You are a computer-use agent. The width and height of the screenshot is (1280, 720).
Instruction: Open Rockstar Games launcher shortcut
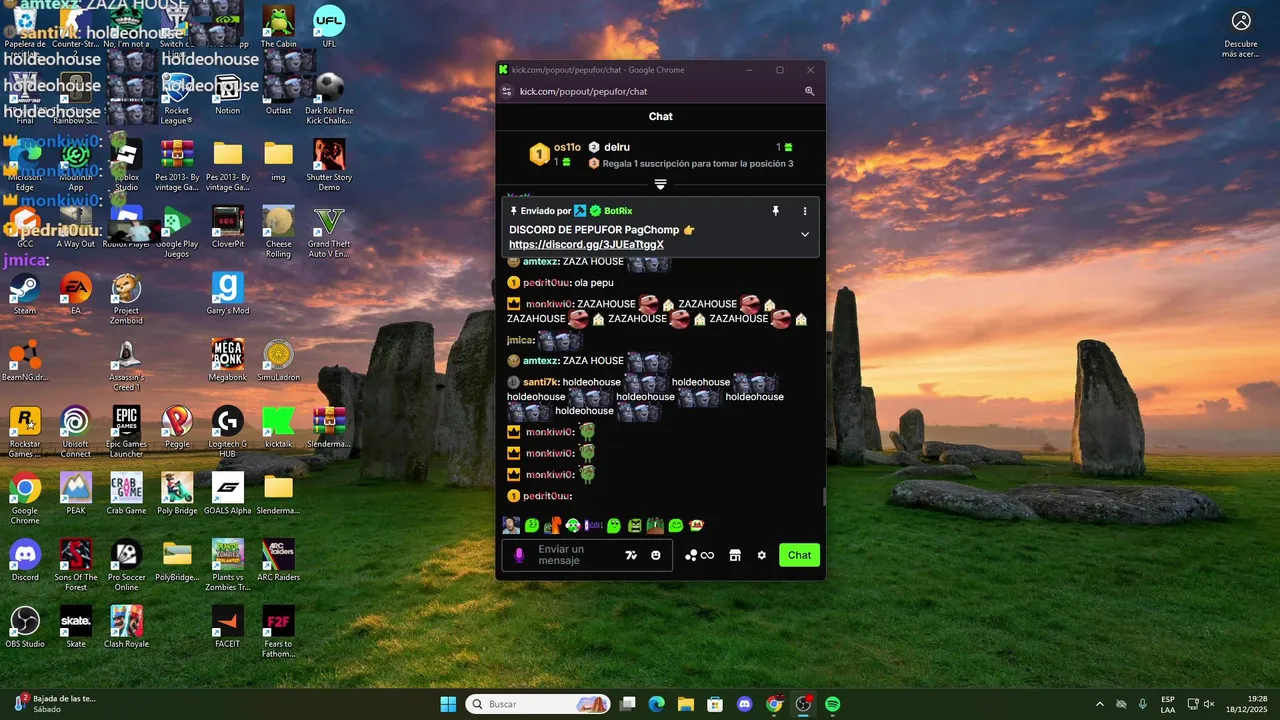coord(25,432)
